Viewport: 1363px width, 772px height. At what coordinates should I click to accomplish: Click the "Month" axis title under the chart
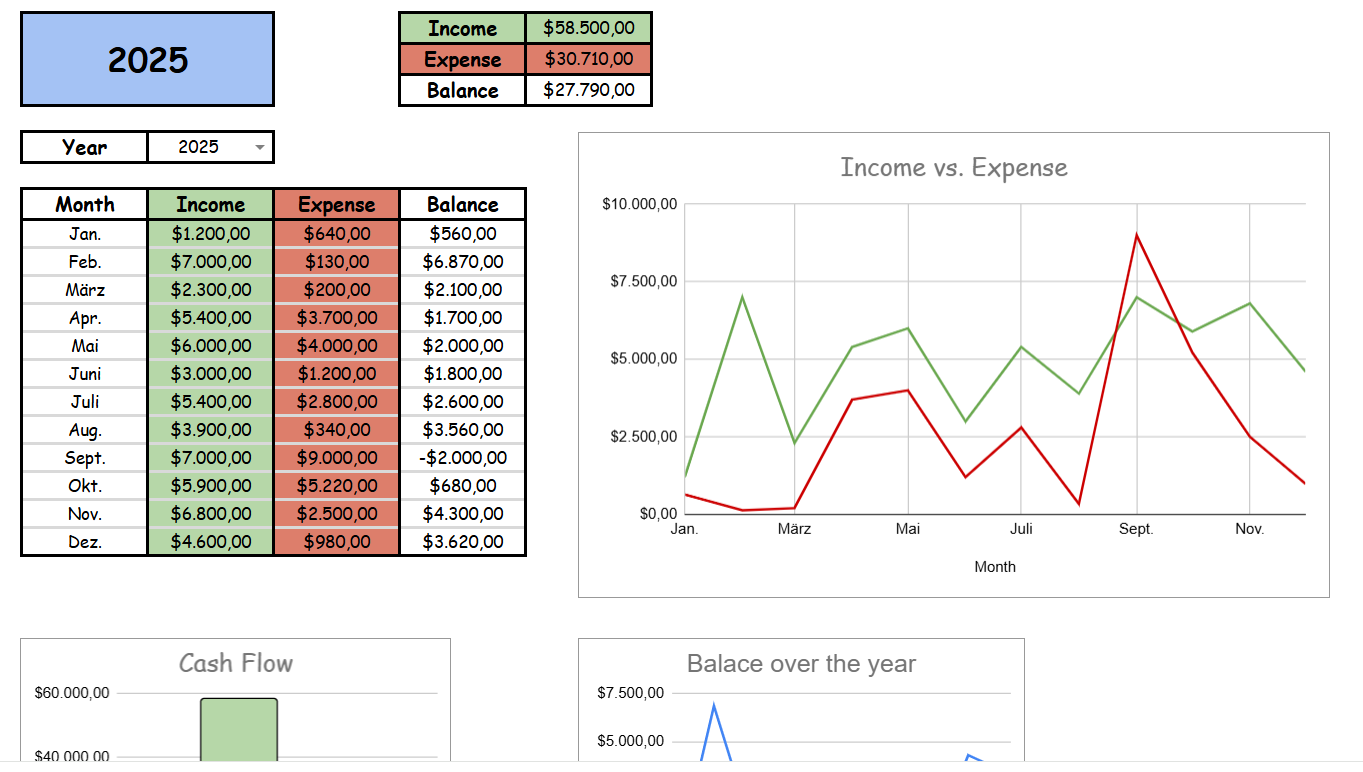(x=995, y=567)
